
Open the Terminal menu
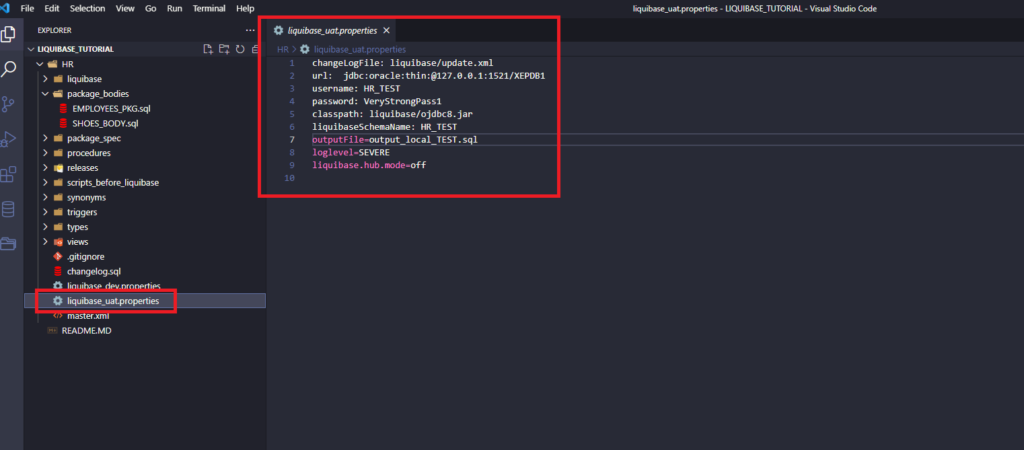coord(209,8)
